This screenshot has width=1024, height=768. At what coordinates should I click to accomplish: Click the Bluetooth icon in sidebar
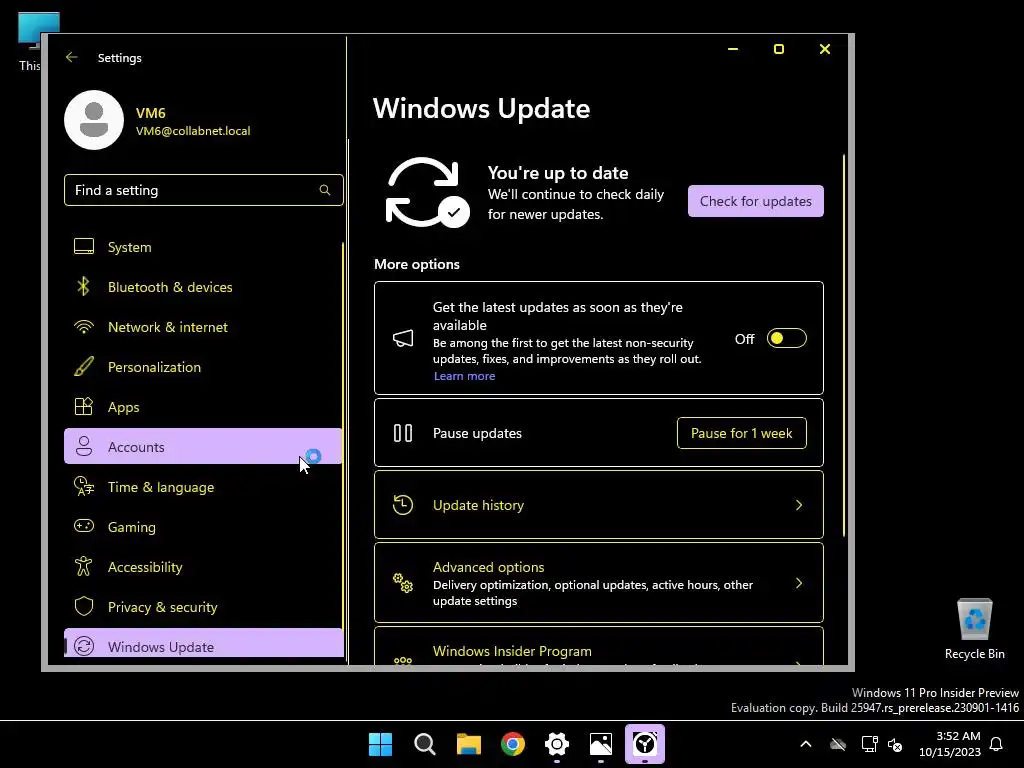[x=84, y=287]
